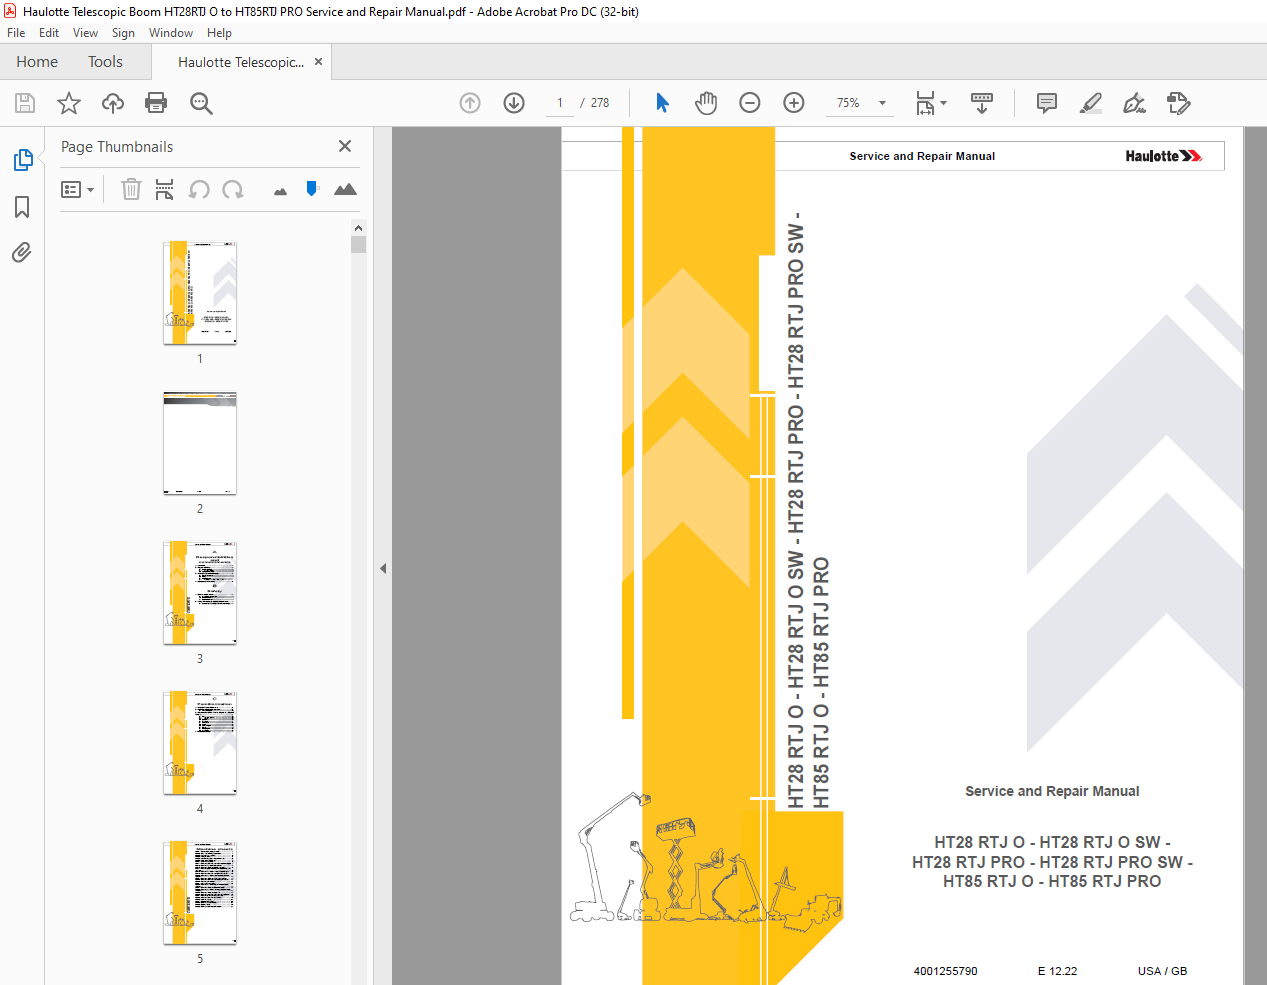The height and width of the screenshot is (985, 1267).
Task: Go to next page arrow
Action: [514, 103]
